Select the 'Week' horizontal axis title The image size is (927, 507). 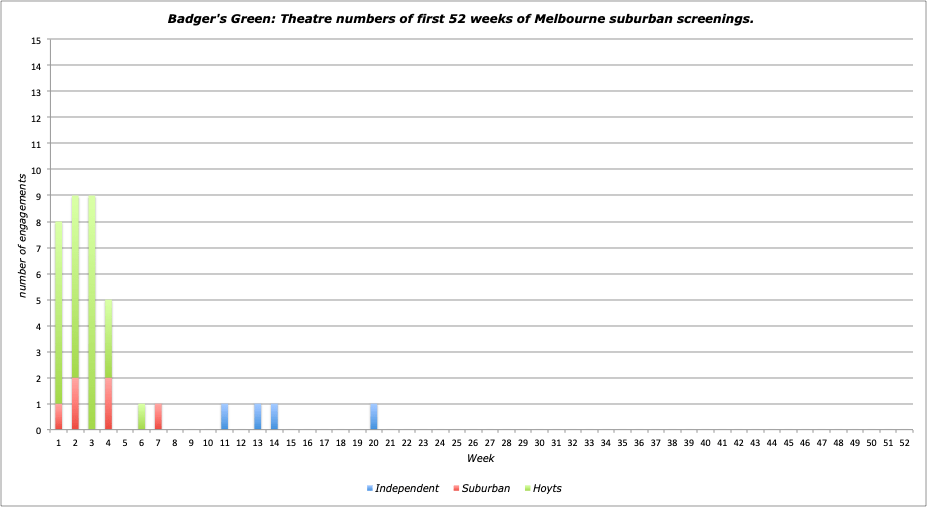480,458
